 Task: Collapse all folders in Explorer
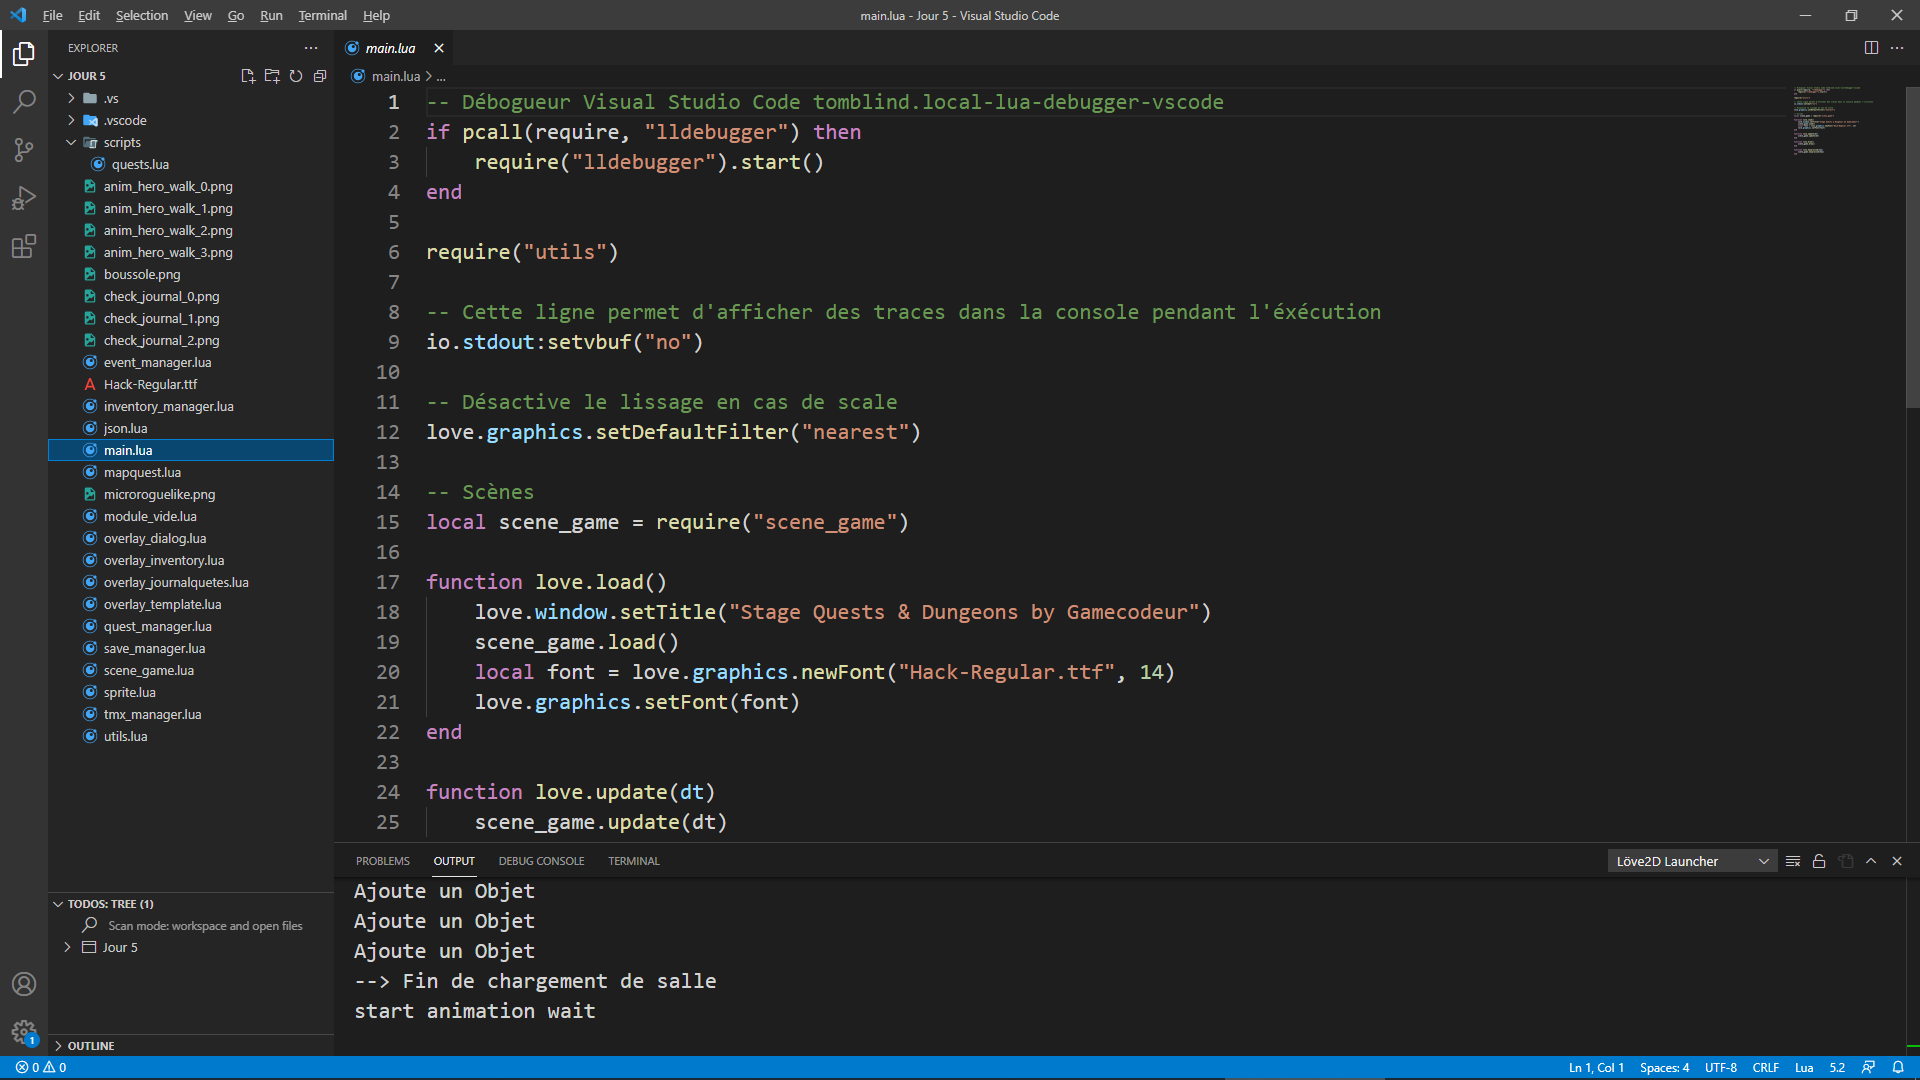(320, 76)
